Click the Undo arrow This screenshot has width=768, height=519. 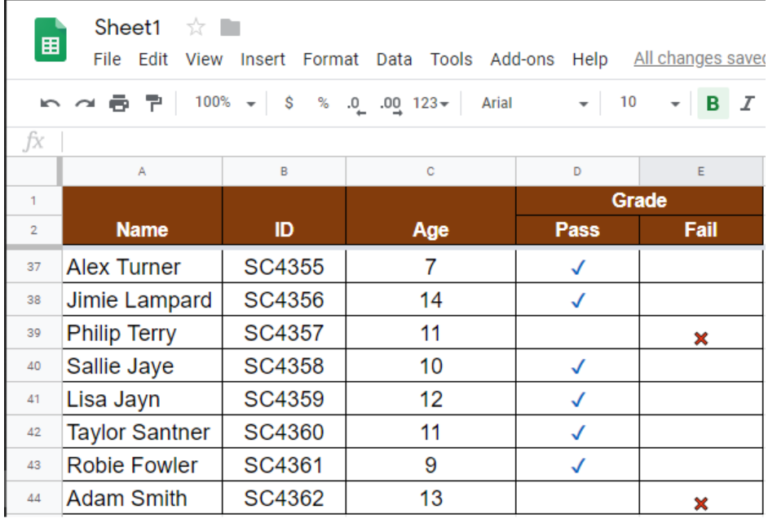pyautogui.click(x=50, y=103)
